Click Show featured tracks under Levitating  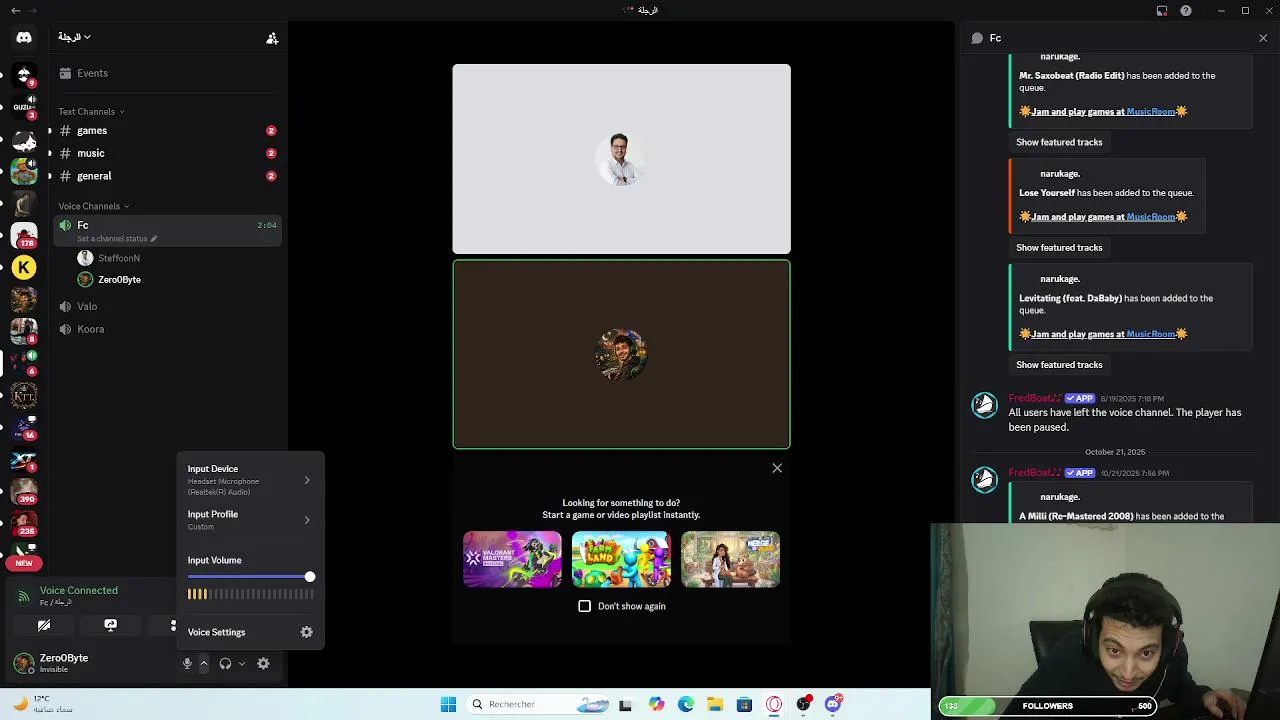1059,364
